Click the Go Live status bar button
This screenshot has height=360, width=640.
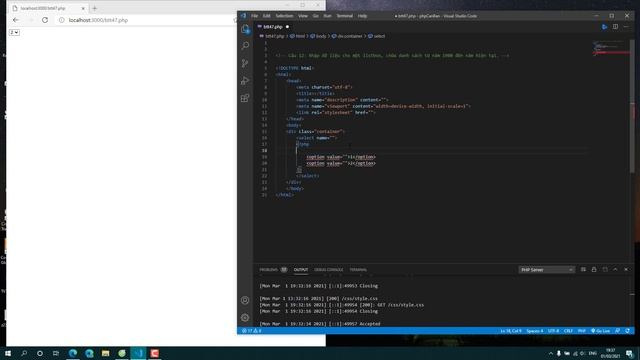pyautogui.click(x=600, y=331)
